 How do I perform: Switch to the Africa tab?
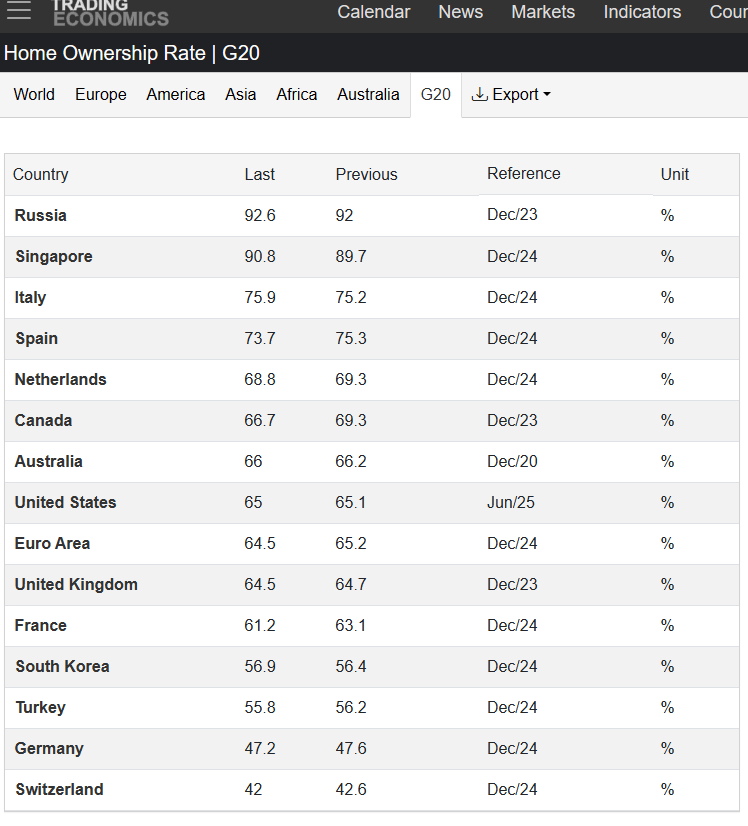pos(297,94)
